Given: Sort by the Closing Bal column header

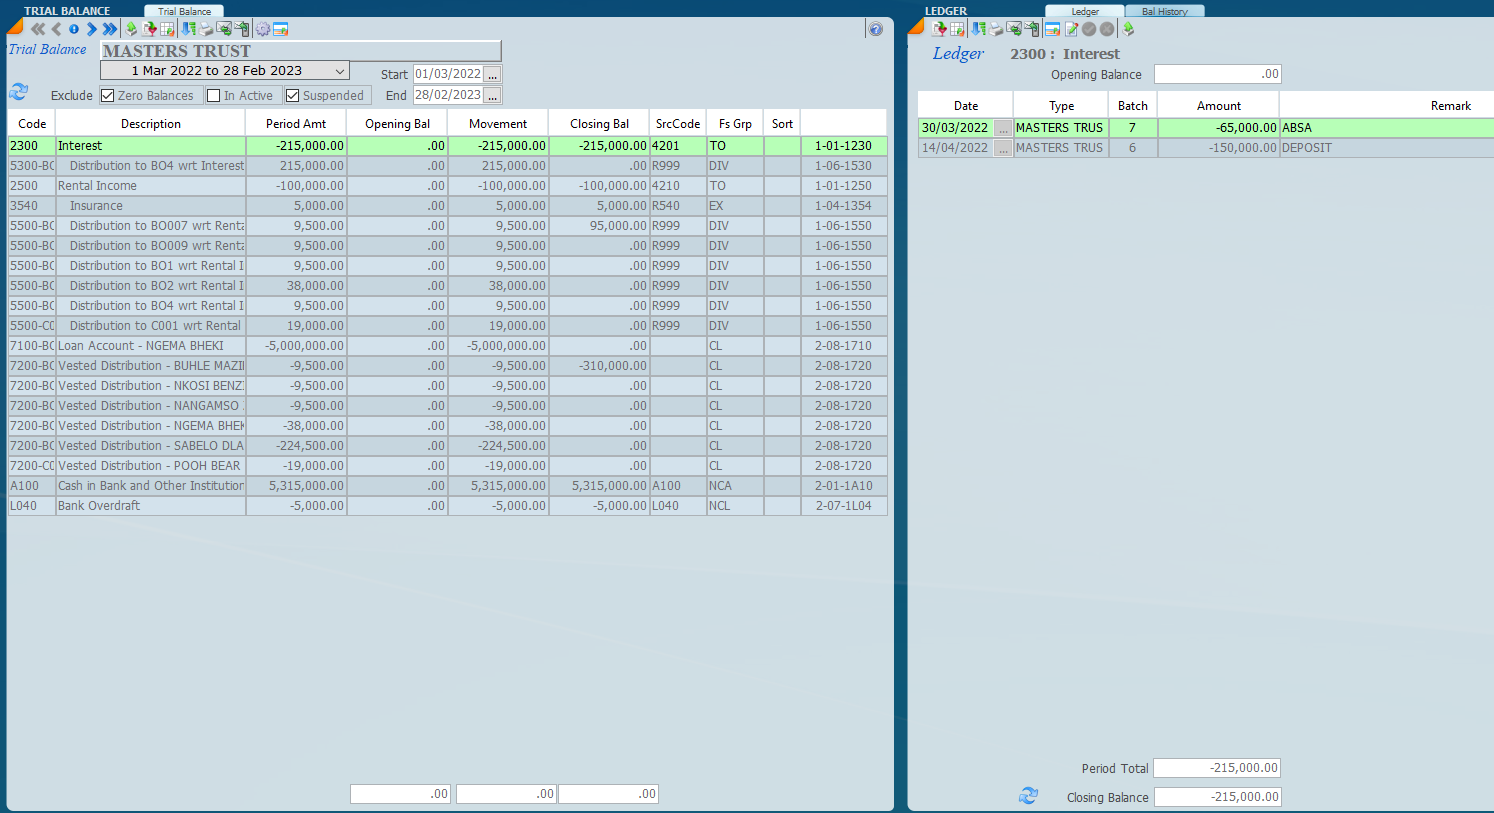Looking at the screenshot, I should pos(599,124).
